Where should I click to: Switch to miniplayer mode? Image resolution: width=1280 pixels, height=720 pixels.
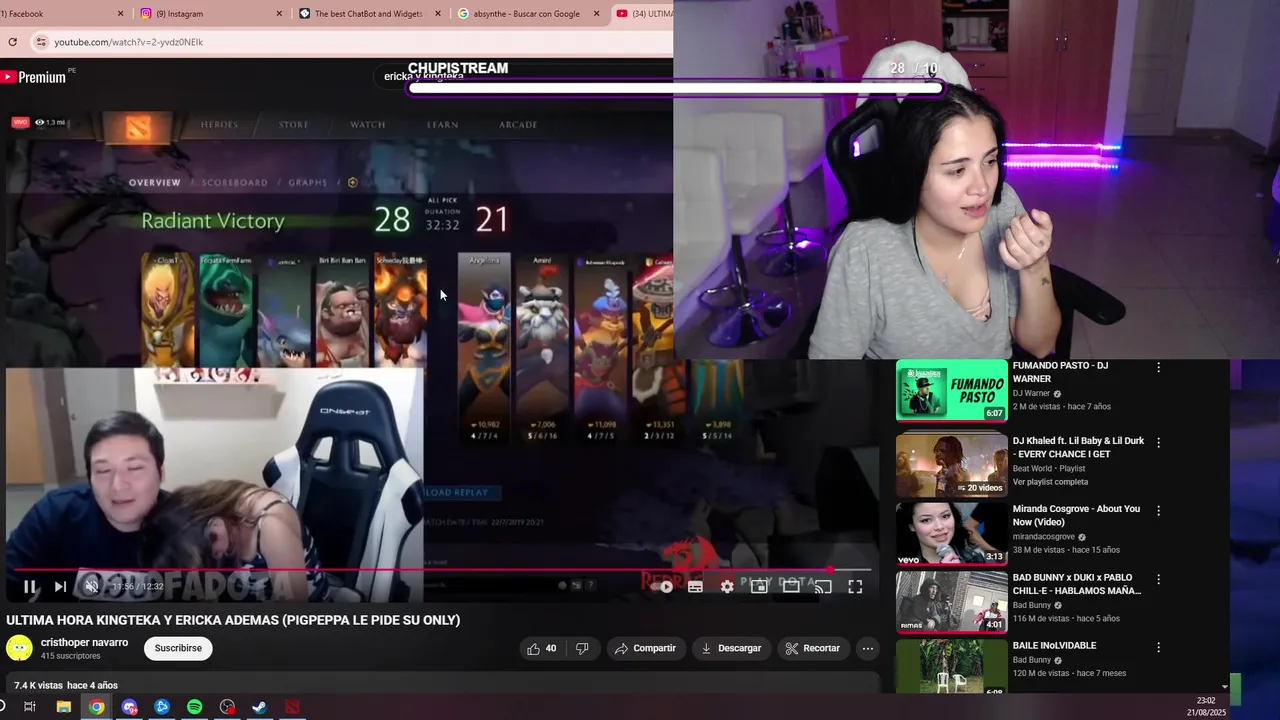(x=759, y=587)
